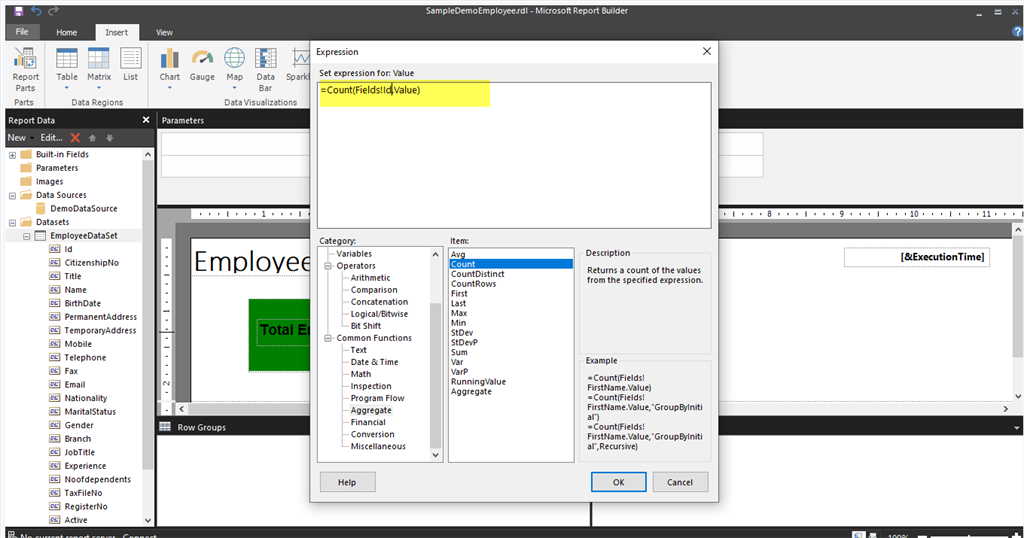Select the Parameters folder

[x=57, y=168]
